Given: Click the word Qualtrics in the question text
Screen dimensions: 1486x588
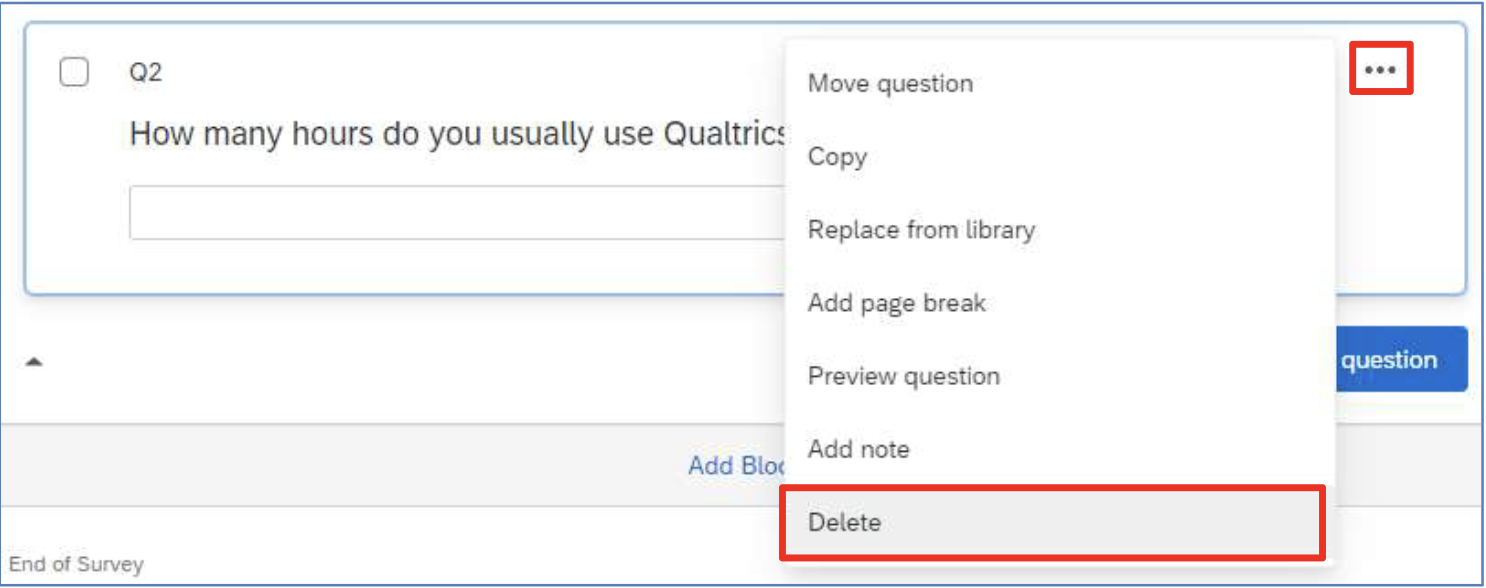Looking at the screenshot, I should click(725, 134).
